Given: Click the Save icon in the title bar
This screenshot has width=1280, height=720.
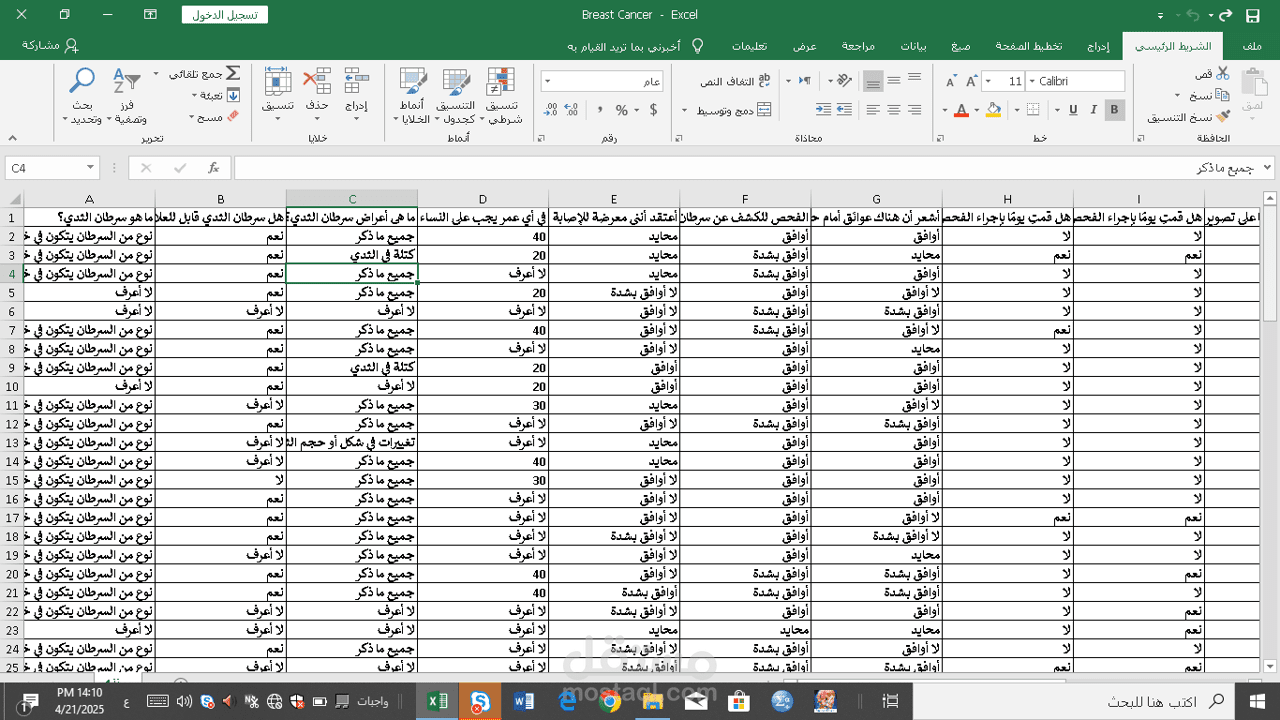Looking at the screenshot, I should [1253, 15].
